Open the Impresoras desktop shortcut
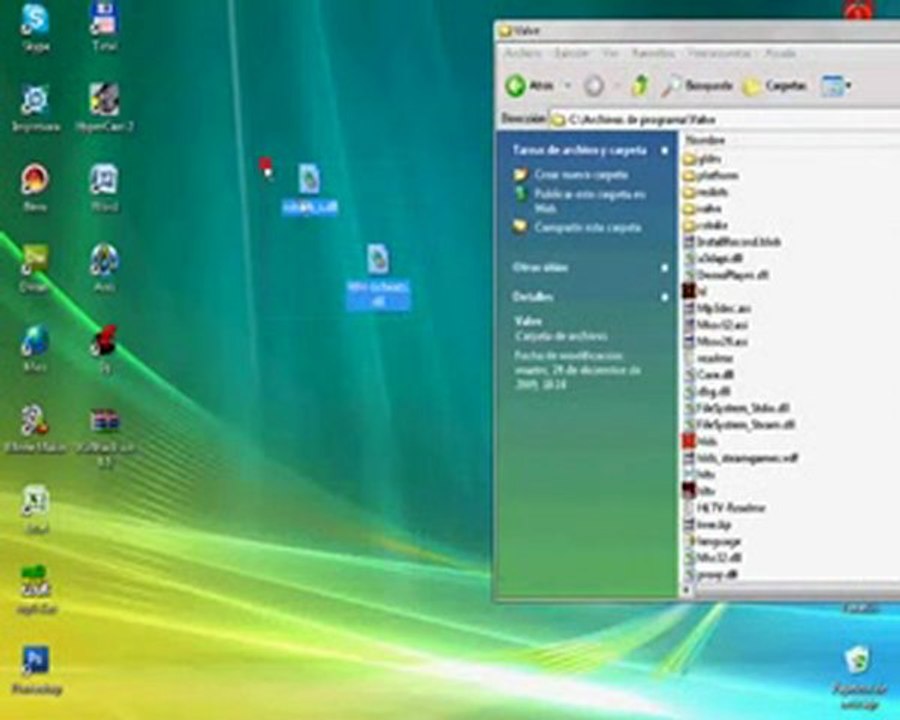The width and height of the screenshot is (900, 720). pyautogui.click(x=35, y=108)
